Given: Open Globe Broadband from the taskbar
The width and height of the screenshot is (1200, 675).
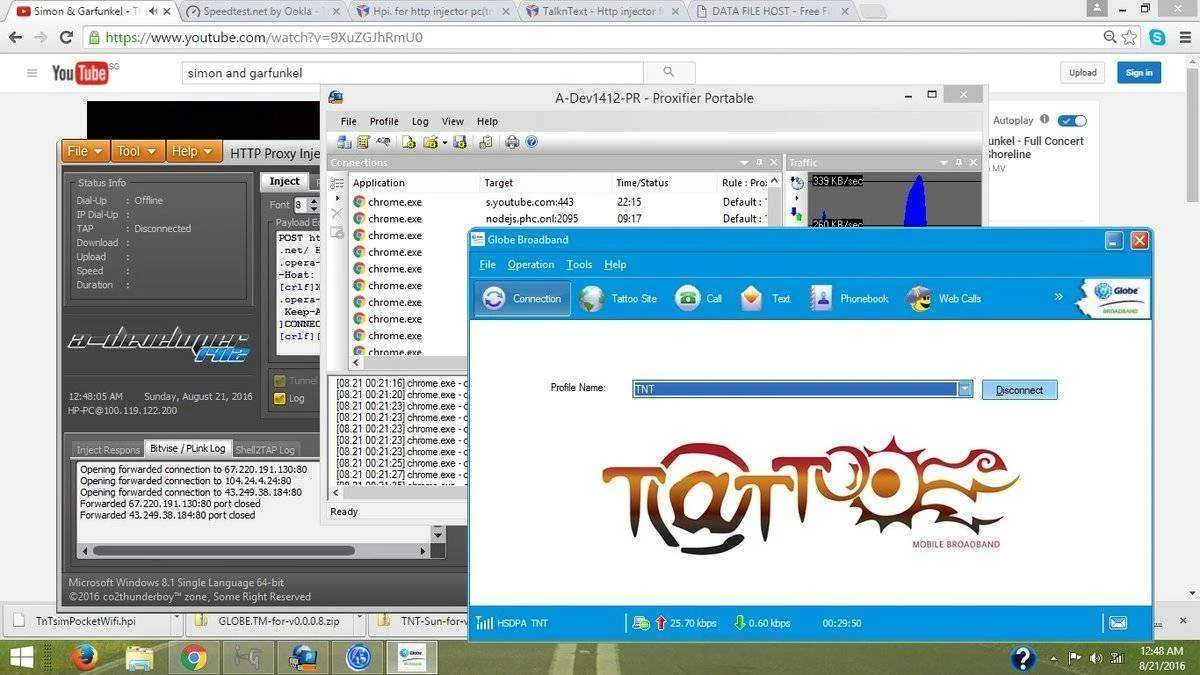Looking at the screenshot, I should [x=412, y=657].
